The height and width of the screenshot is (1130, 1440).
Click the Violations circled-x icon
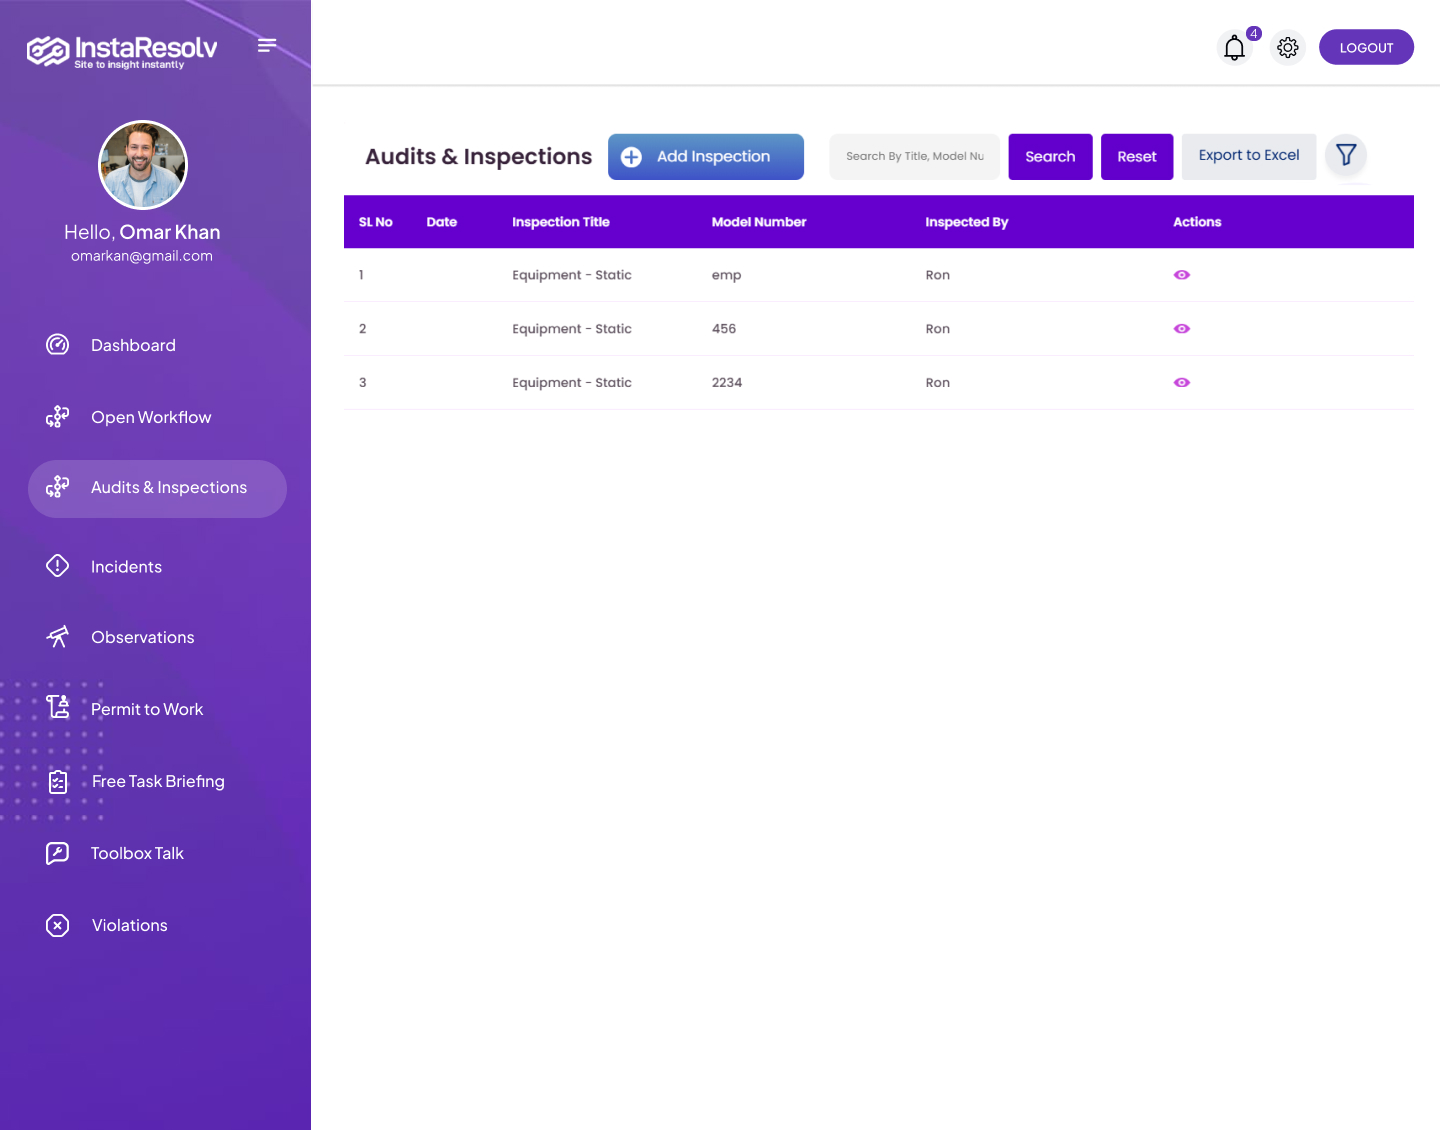58,925
